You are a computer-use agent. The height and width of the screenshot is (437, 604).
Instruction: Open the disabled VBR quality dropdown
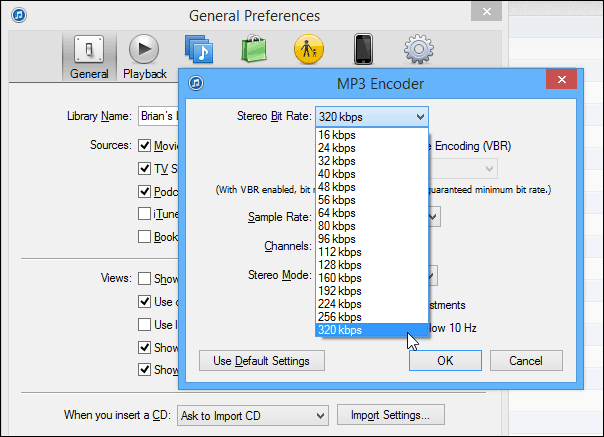[x=463, y=169]
